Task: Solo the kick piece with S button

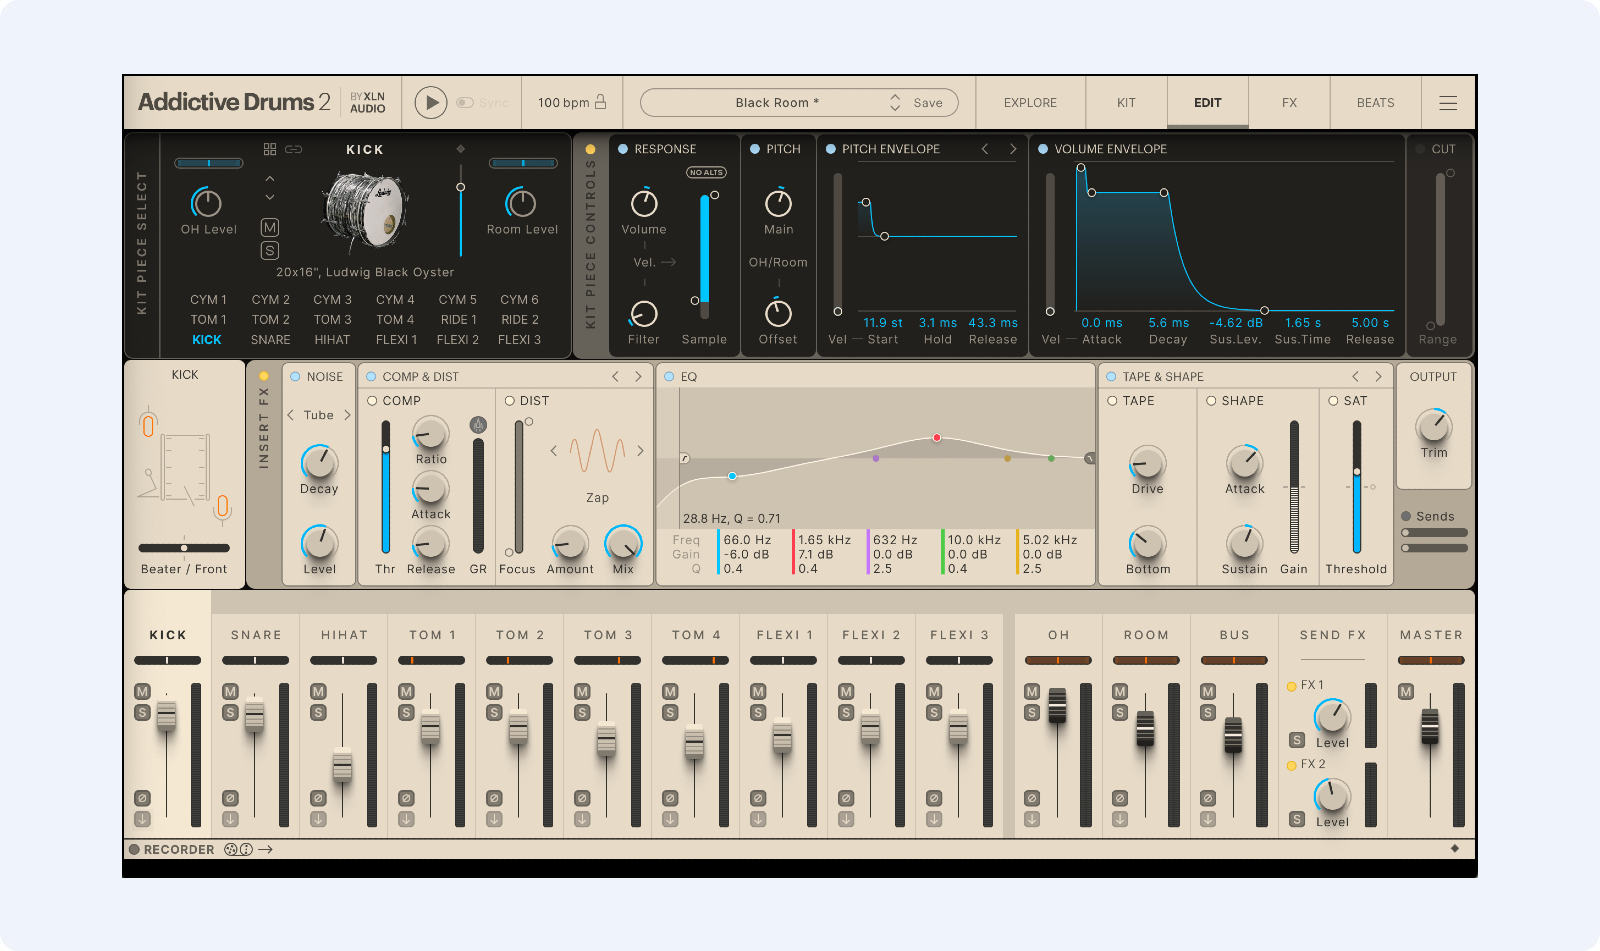Action: (x=270, y=250)
